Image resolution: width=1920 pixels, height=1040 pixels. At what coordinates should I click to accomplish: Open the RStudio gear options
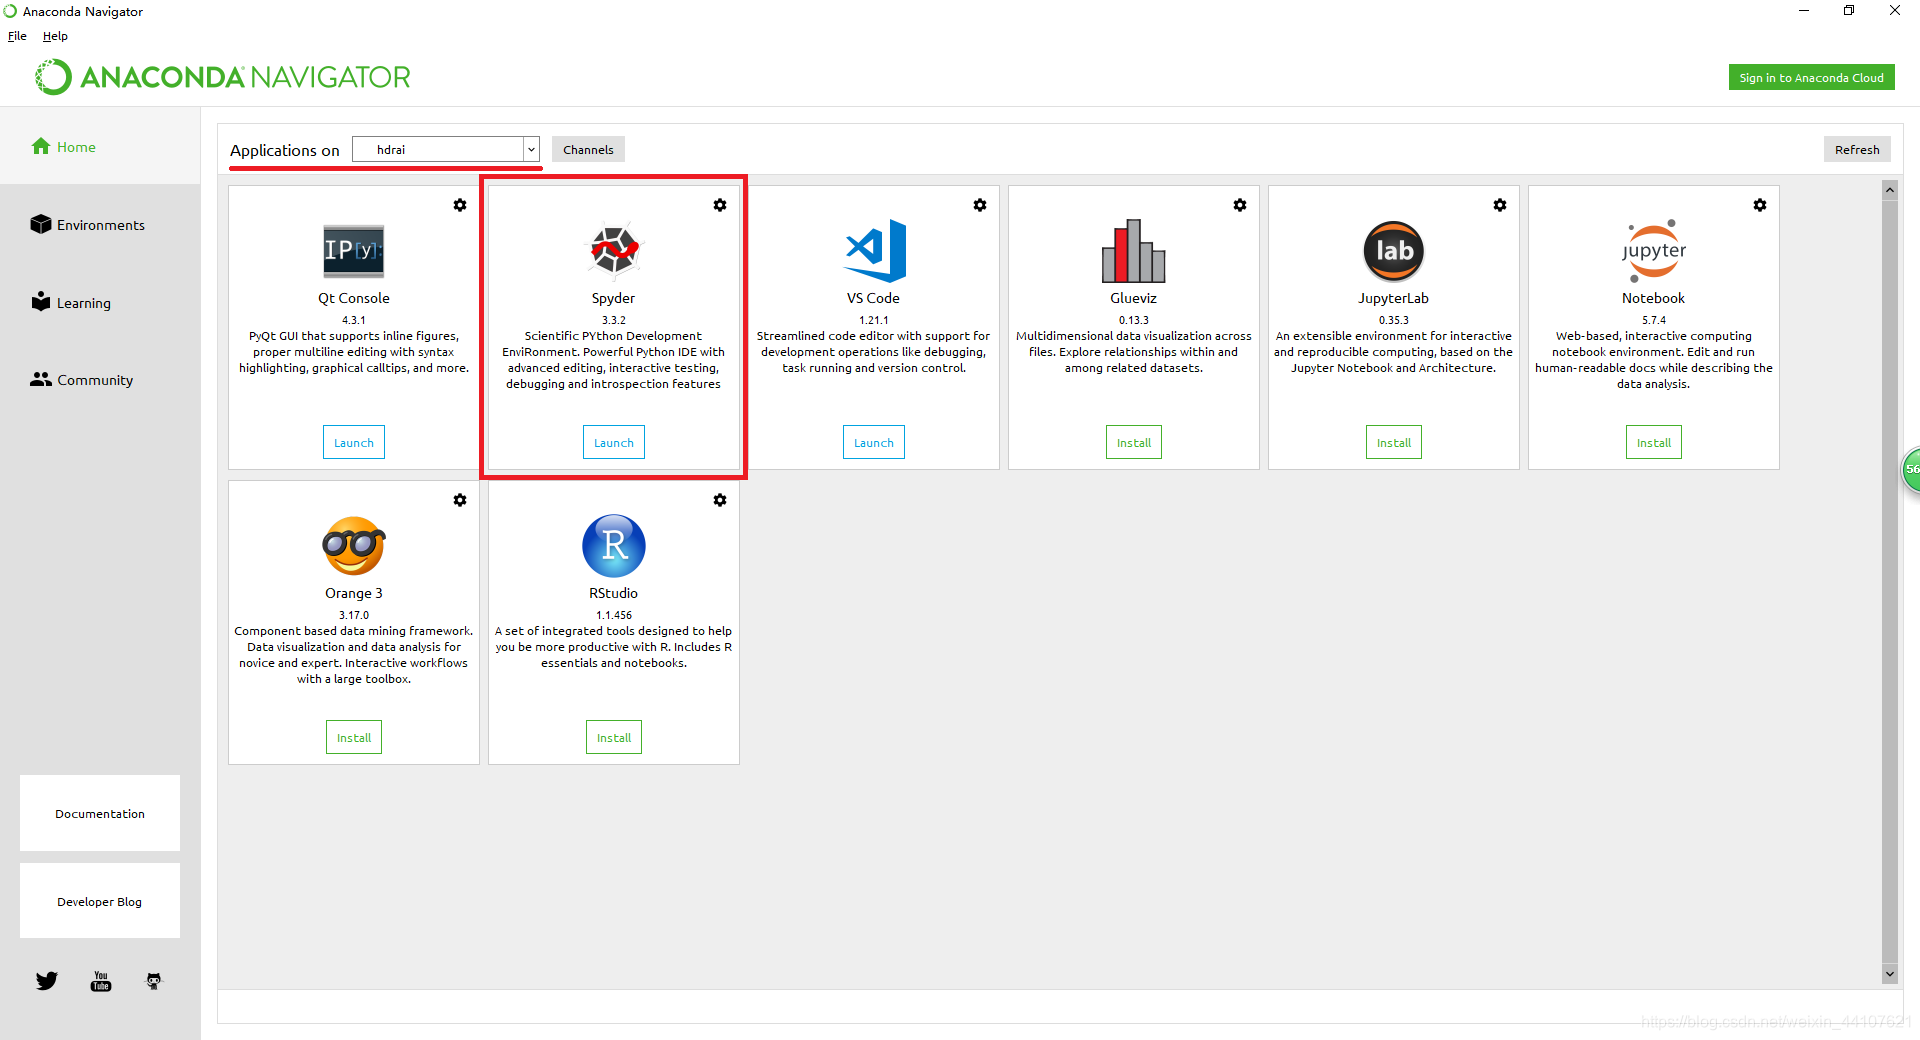click(x=720, y=500)
